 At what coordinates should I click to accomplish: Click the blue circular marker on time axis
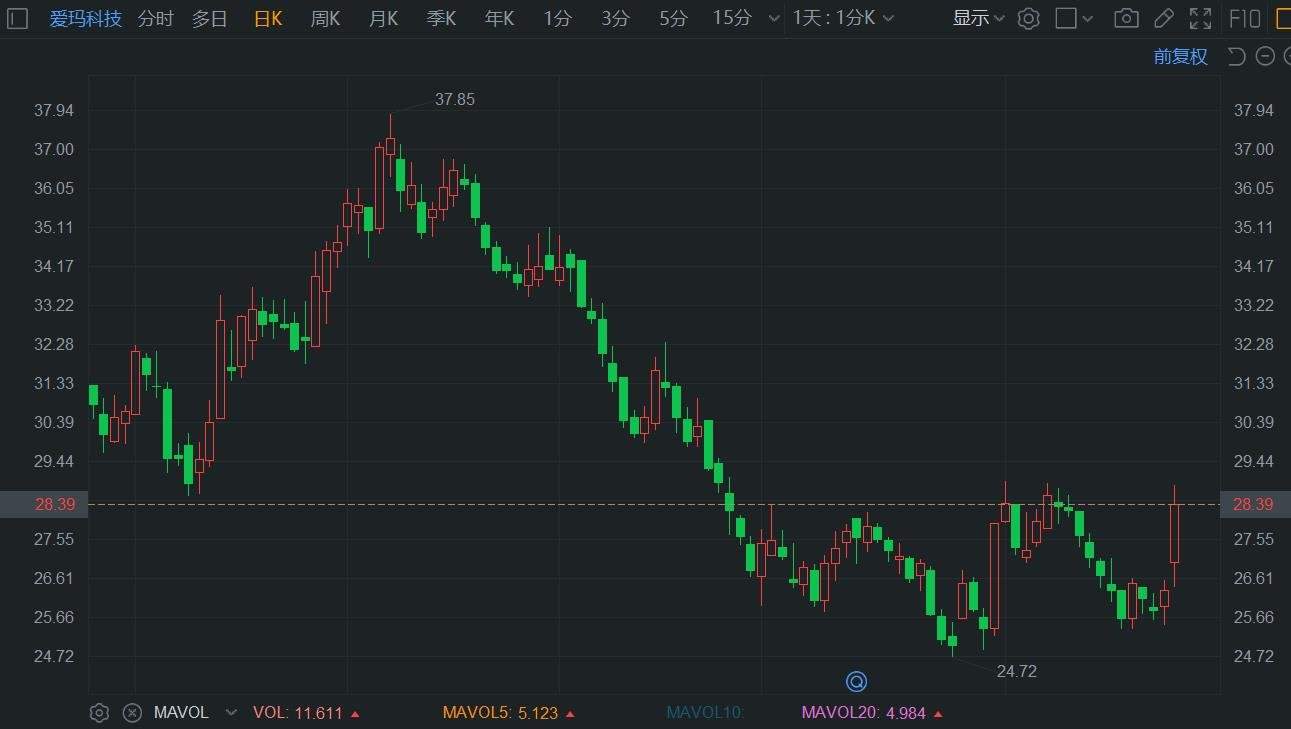(856, 682)
